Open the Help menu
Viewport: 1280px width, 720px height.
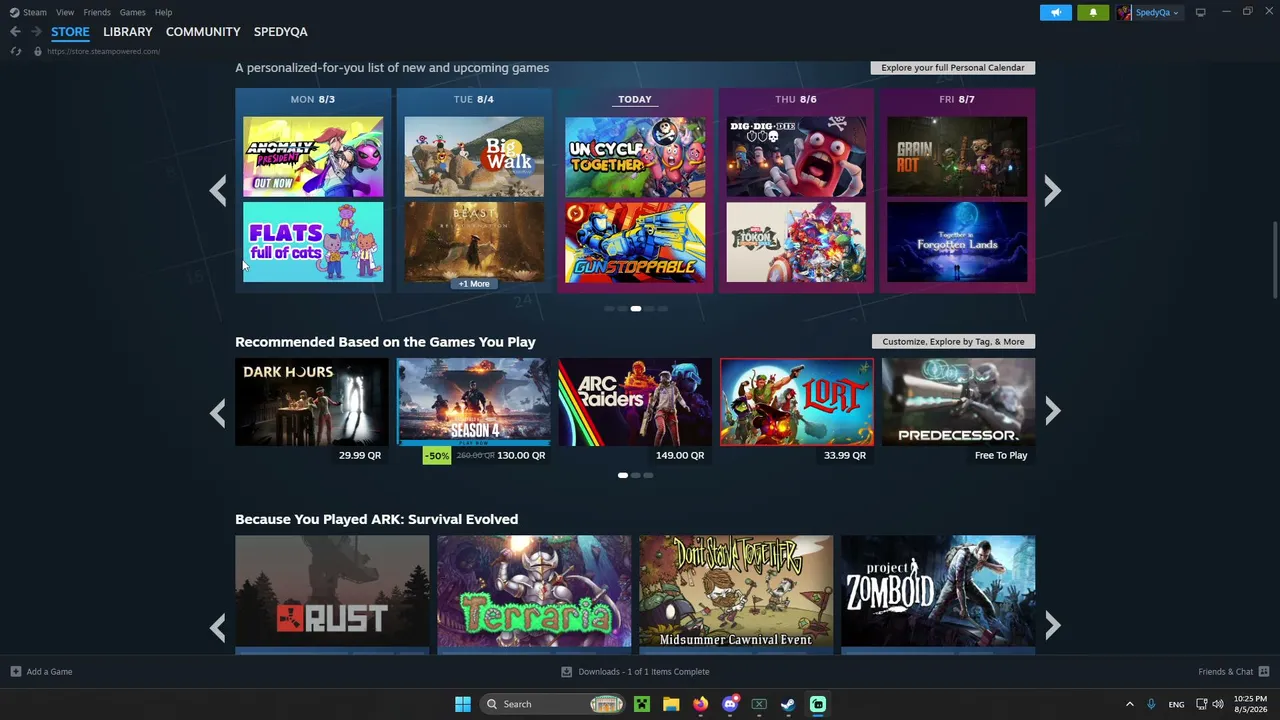164,12
